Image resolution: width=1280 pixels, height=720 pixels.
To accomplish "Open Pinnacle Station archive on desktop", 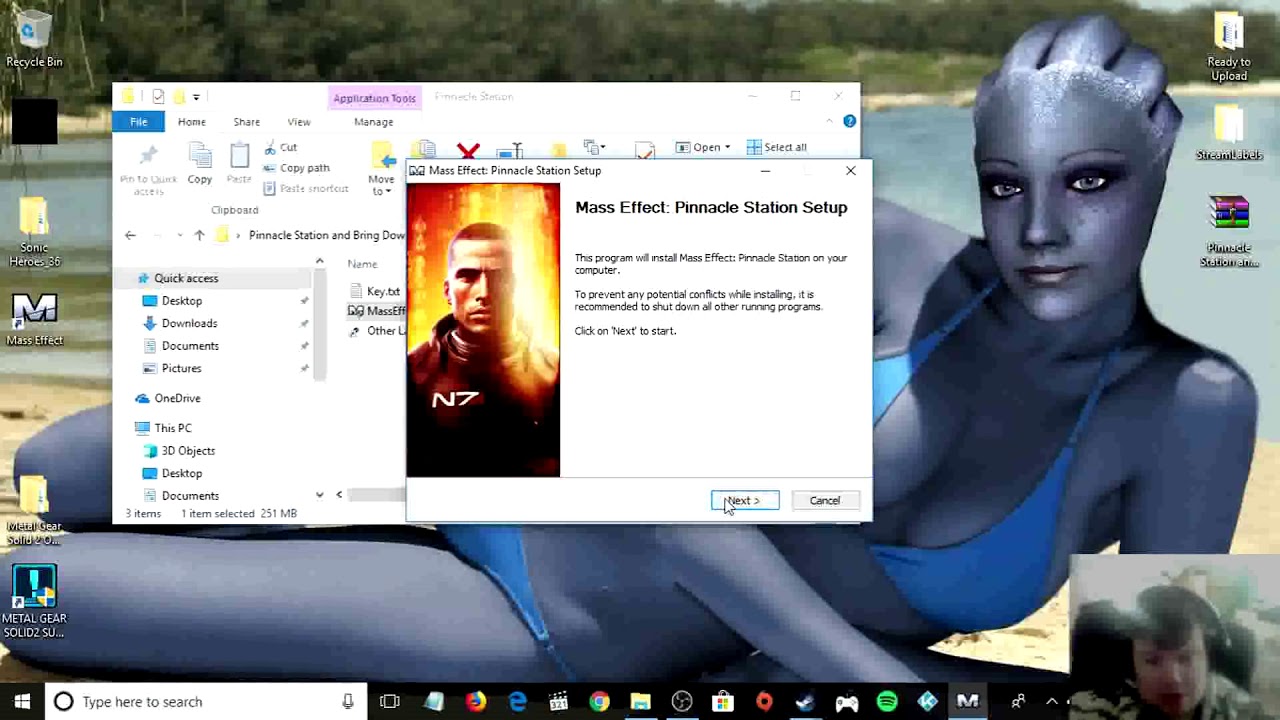I will click(x=1228, y=232).
